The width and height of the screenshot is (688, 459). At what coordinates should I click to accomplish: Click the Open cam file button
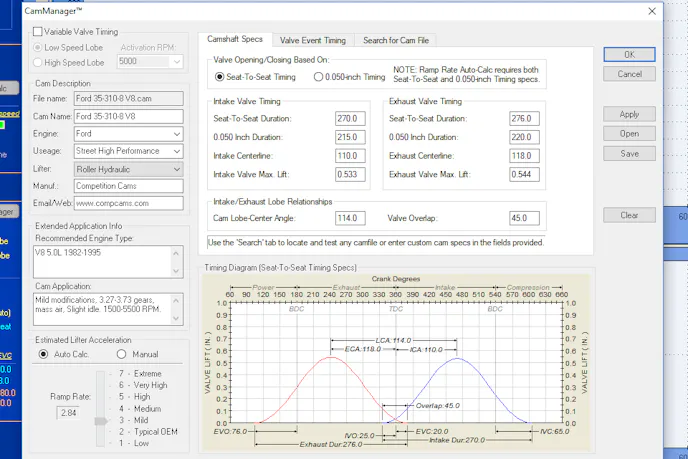629,134
